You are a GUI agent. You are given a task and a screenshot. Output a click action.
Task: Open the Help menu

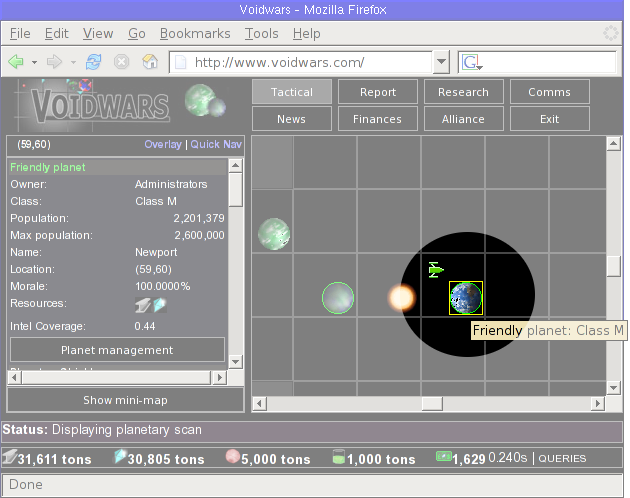[307, 33]
